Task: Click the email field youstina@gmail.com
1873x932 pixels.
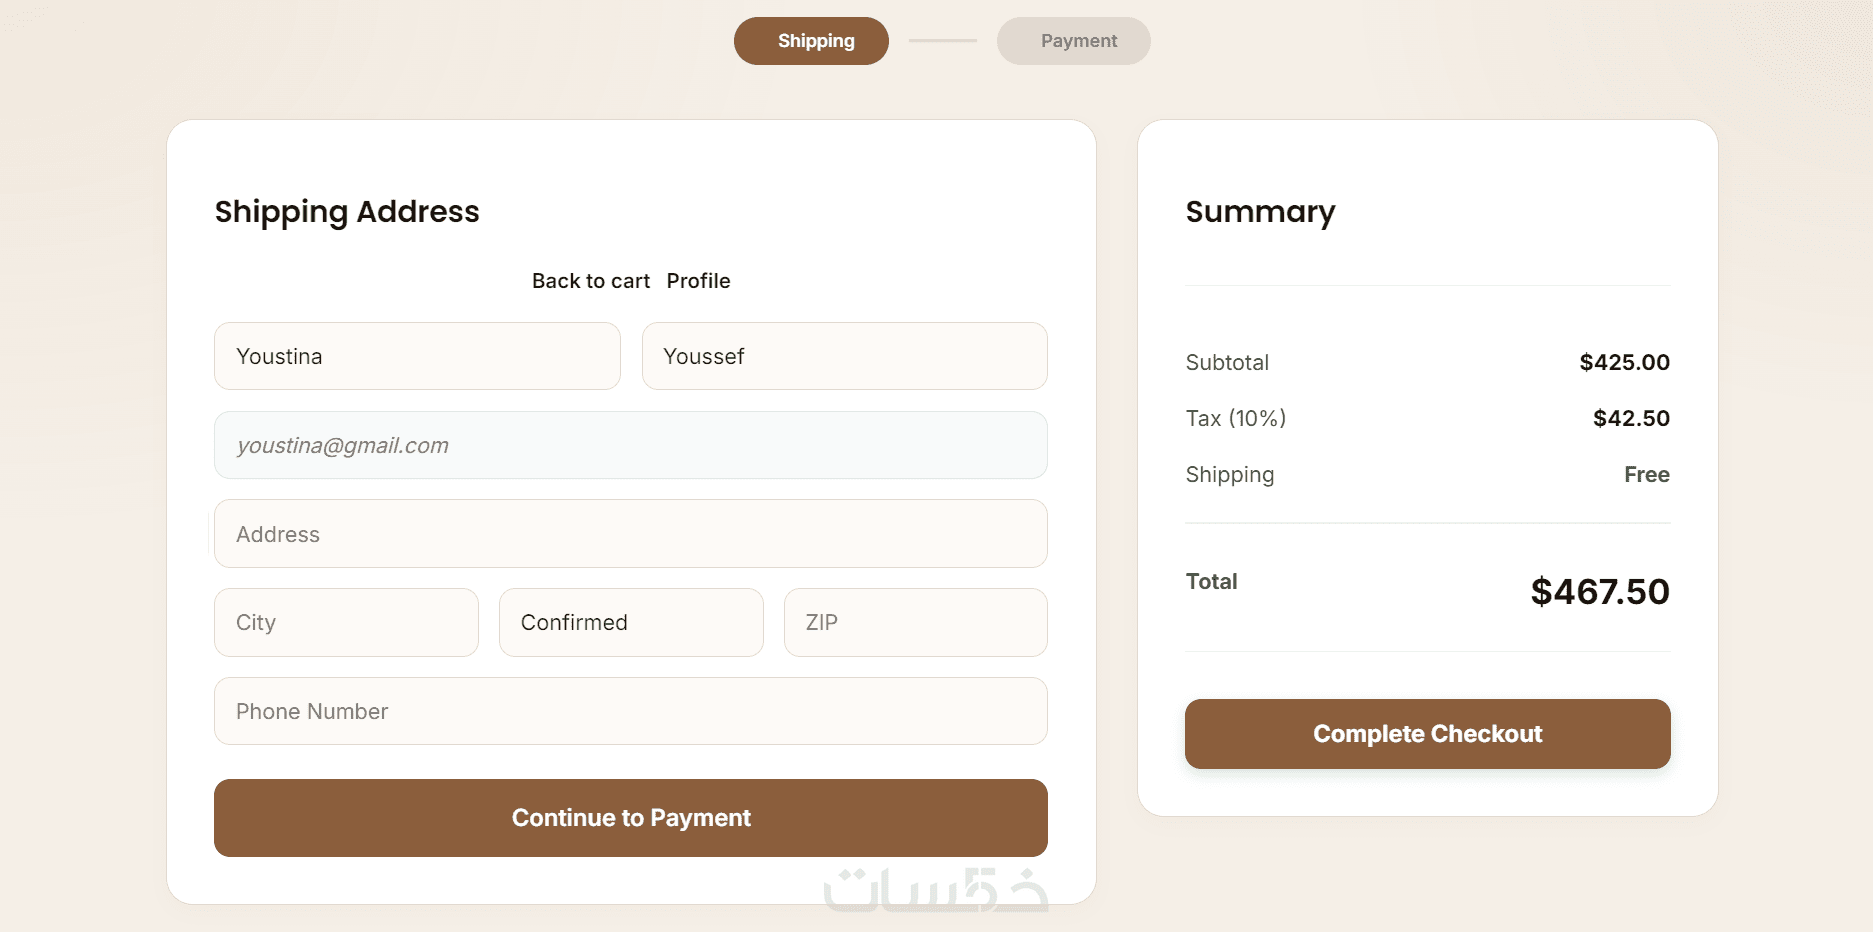Action: [631, 445]
